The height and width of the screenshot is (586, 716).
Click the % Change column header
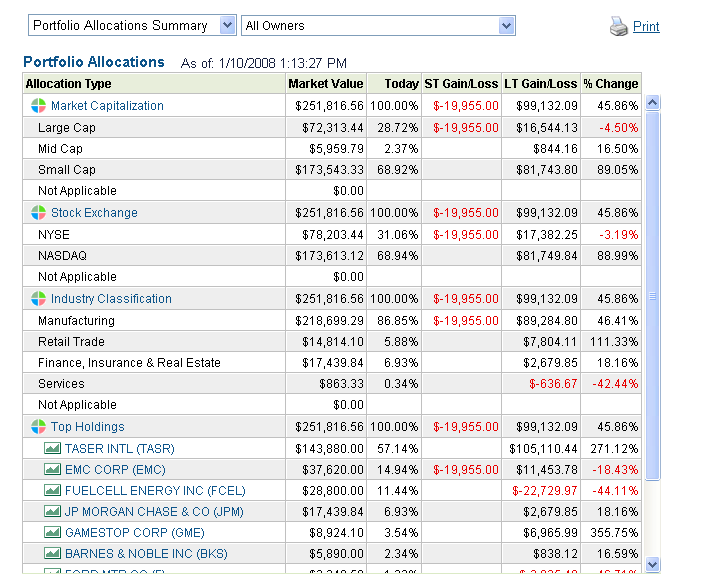pos(610,84)
